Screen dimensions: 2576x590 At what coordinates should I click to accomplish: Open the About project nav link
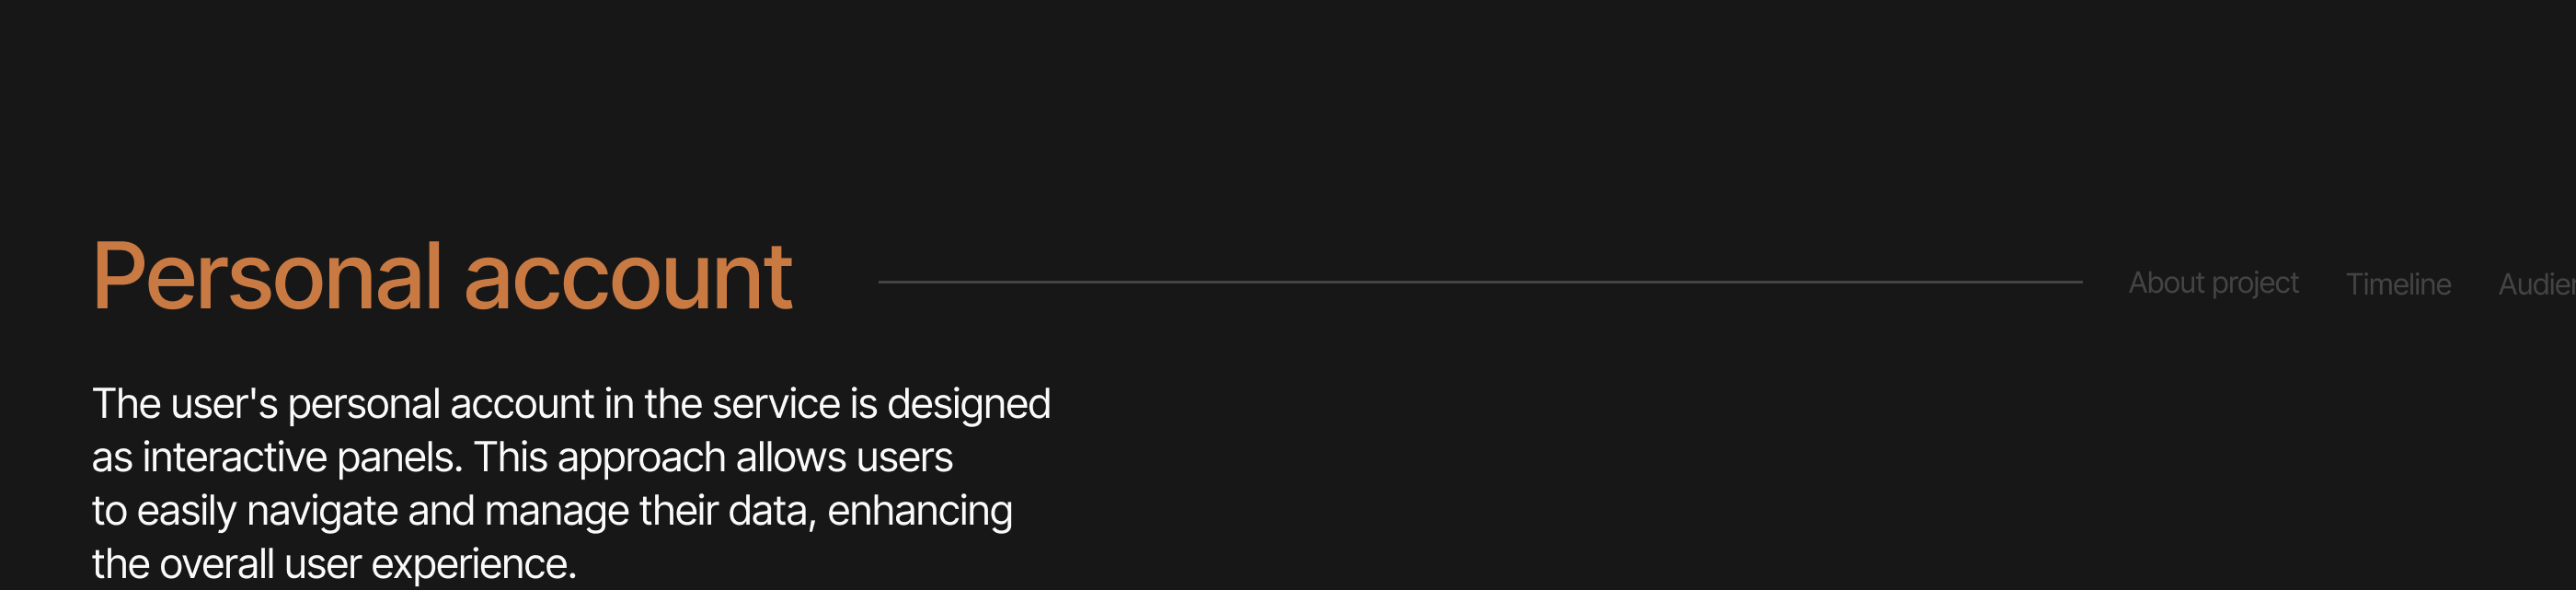tap(2212, 283)
